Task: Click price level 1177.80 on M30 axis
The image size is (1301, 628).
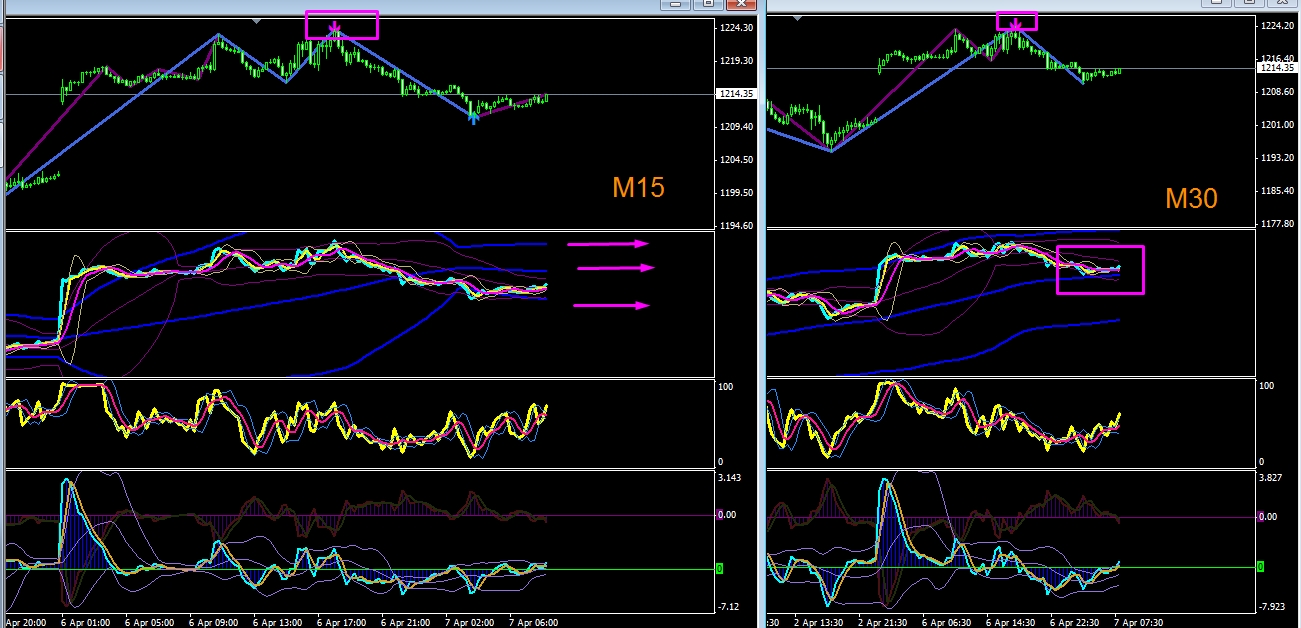Action: point(1278,224)
